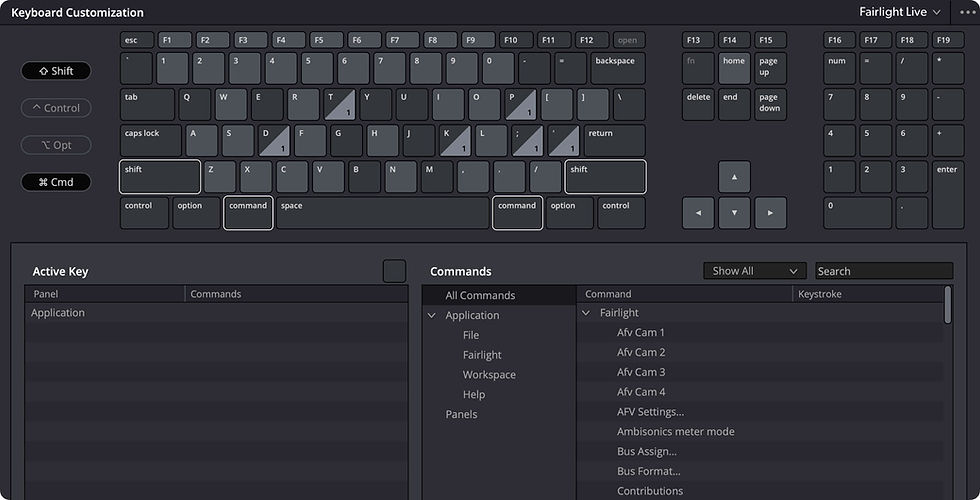Click the home key
The height and width of the screenshot is (500, 980).
734,68
